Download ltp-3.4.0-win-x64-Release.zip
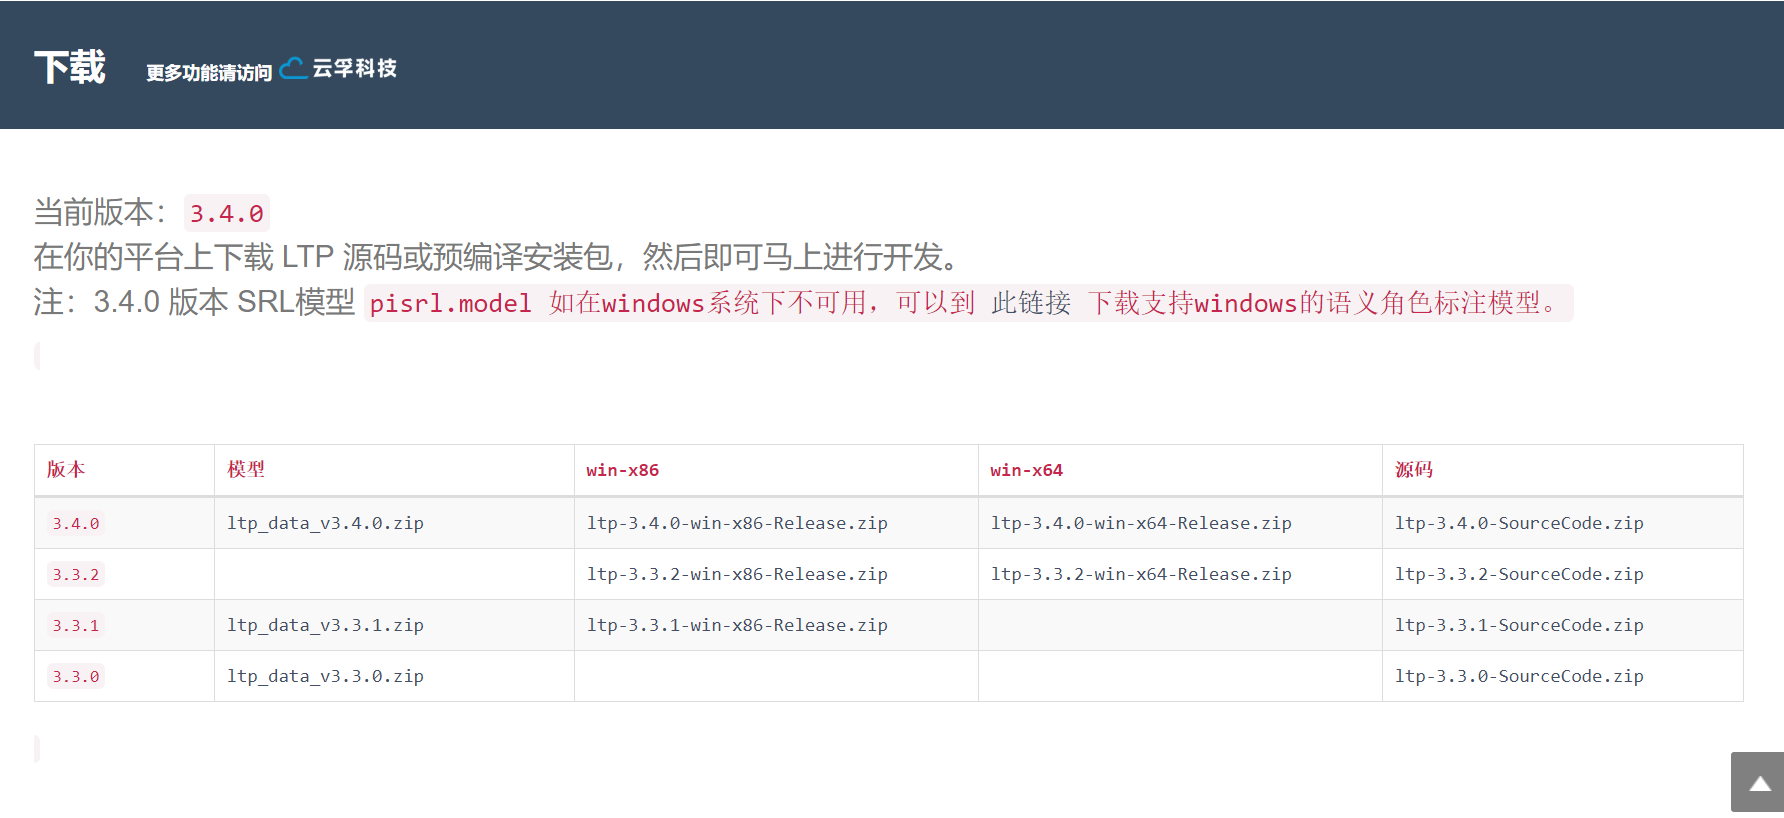1784x818 pixels. (1141, 523)
